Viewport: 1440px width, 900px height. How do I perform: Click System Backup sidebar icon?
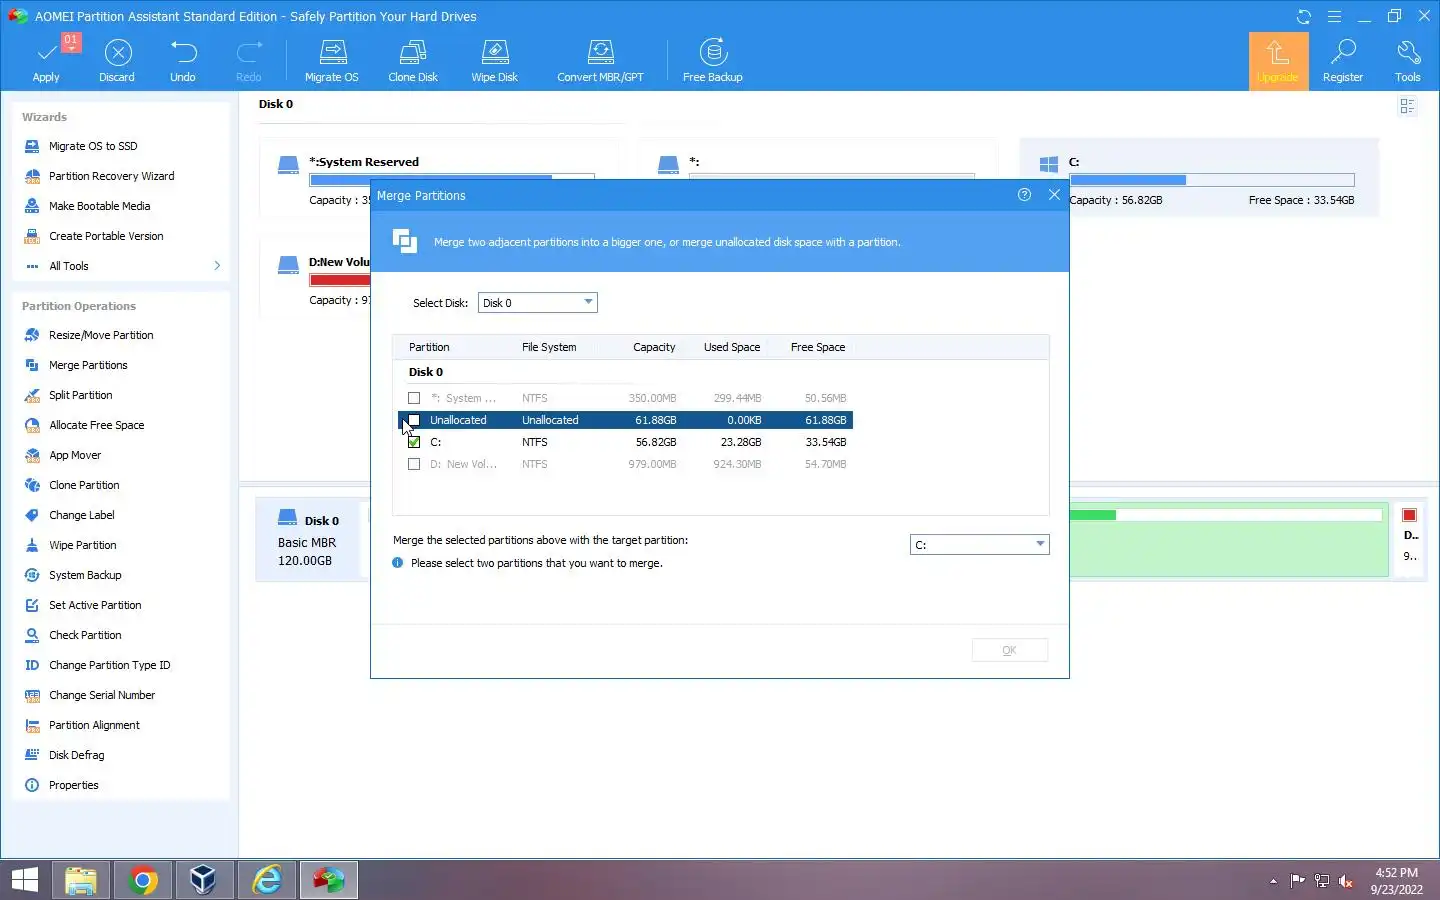point(32,575)
